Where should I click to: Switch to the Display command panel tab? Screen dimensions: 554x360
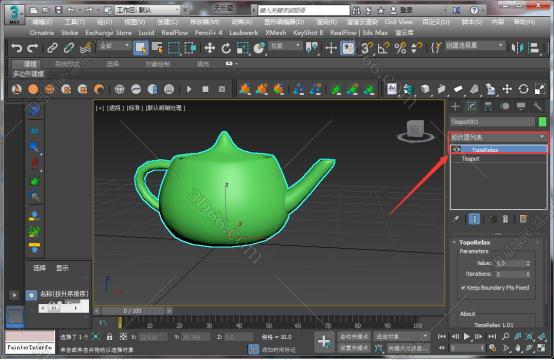click(x=521, y=106)
